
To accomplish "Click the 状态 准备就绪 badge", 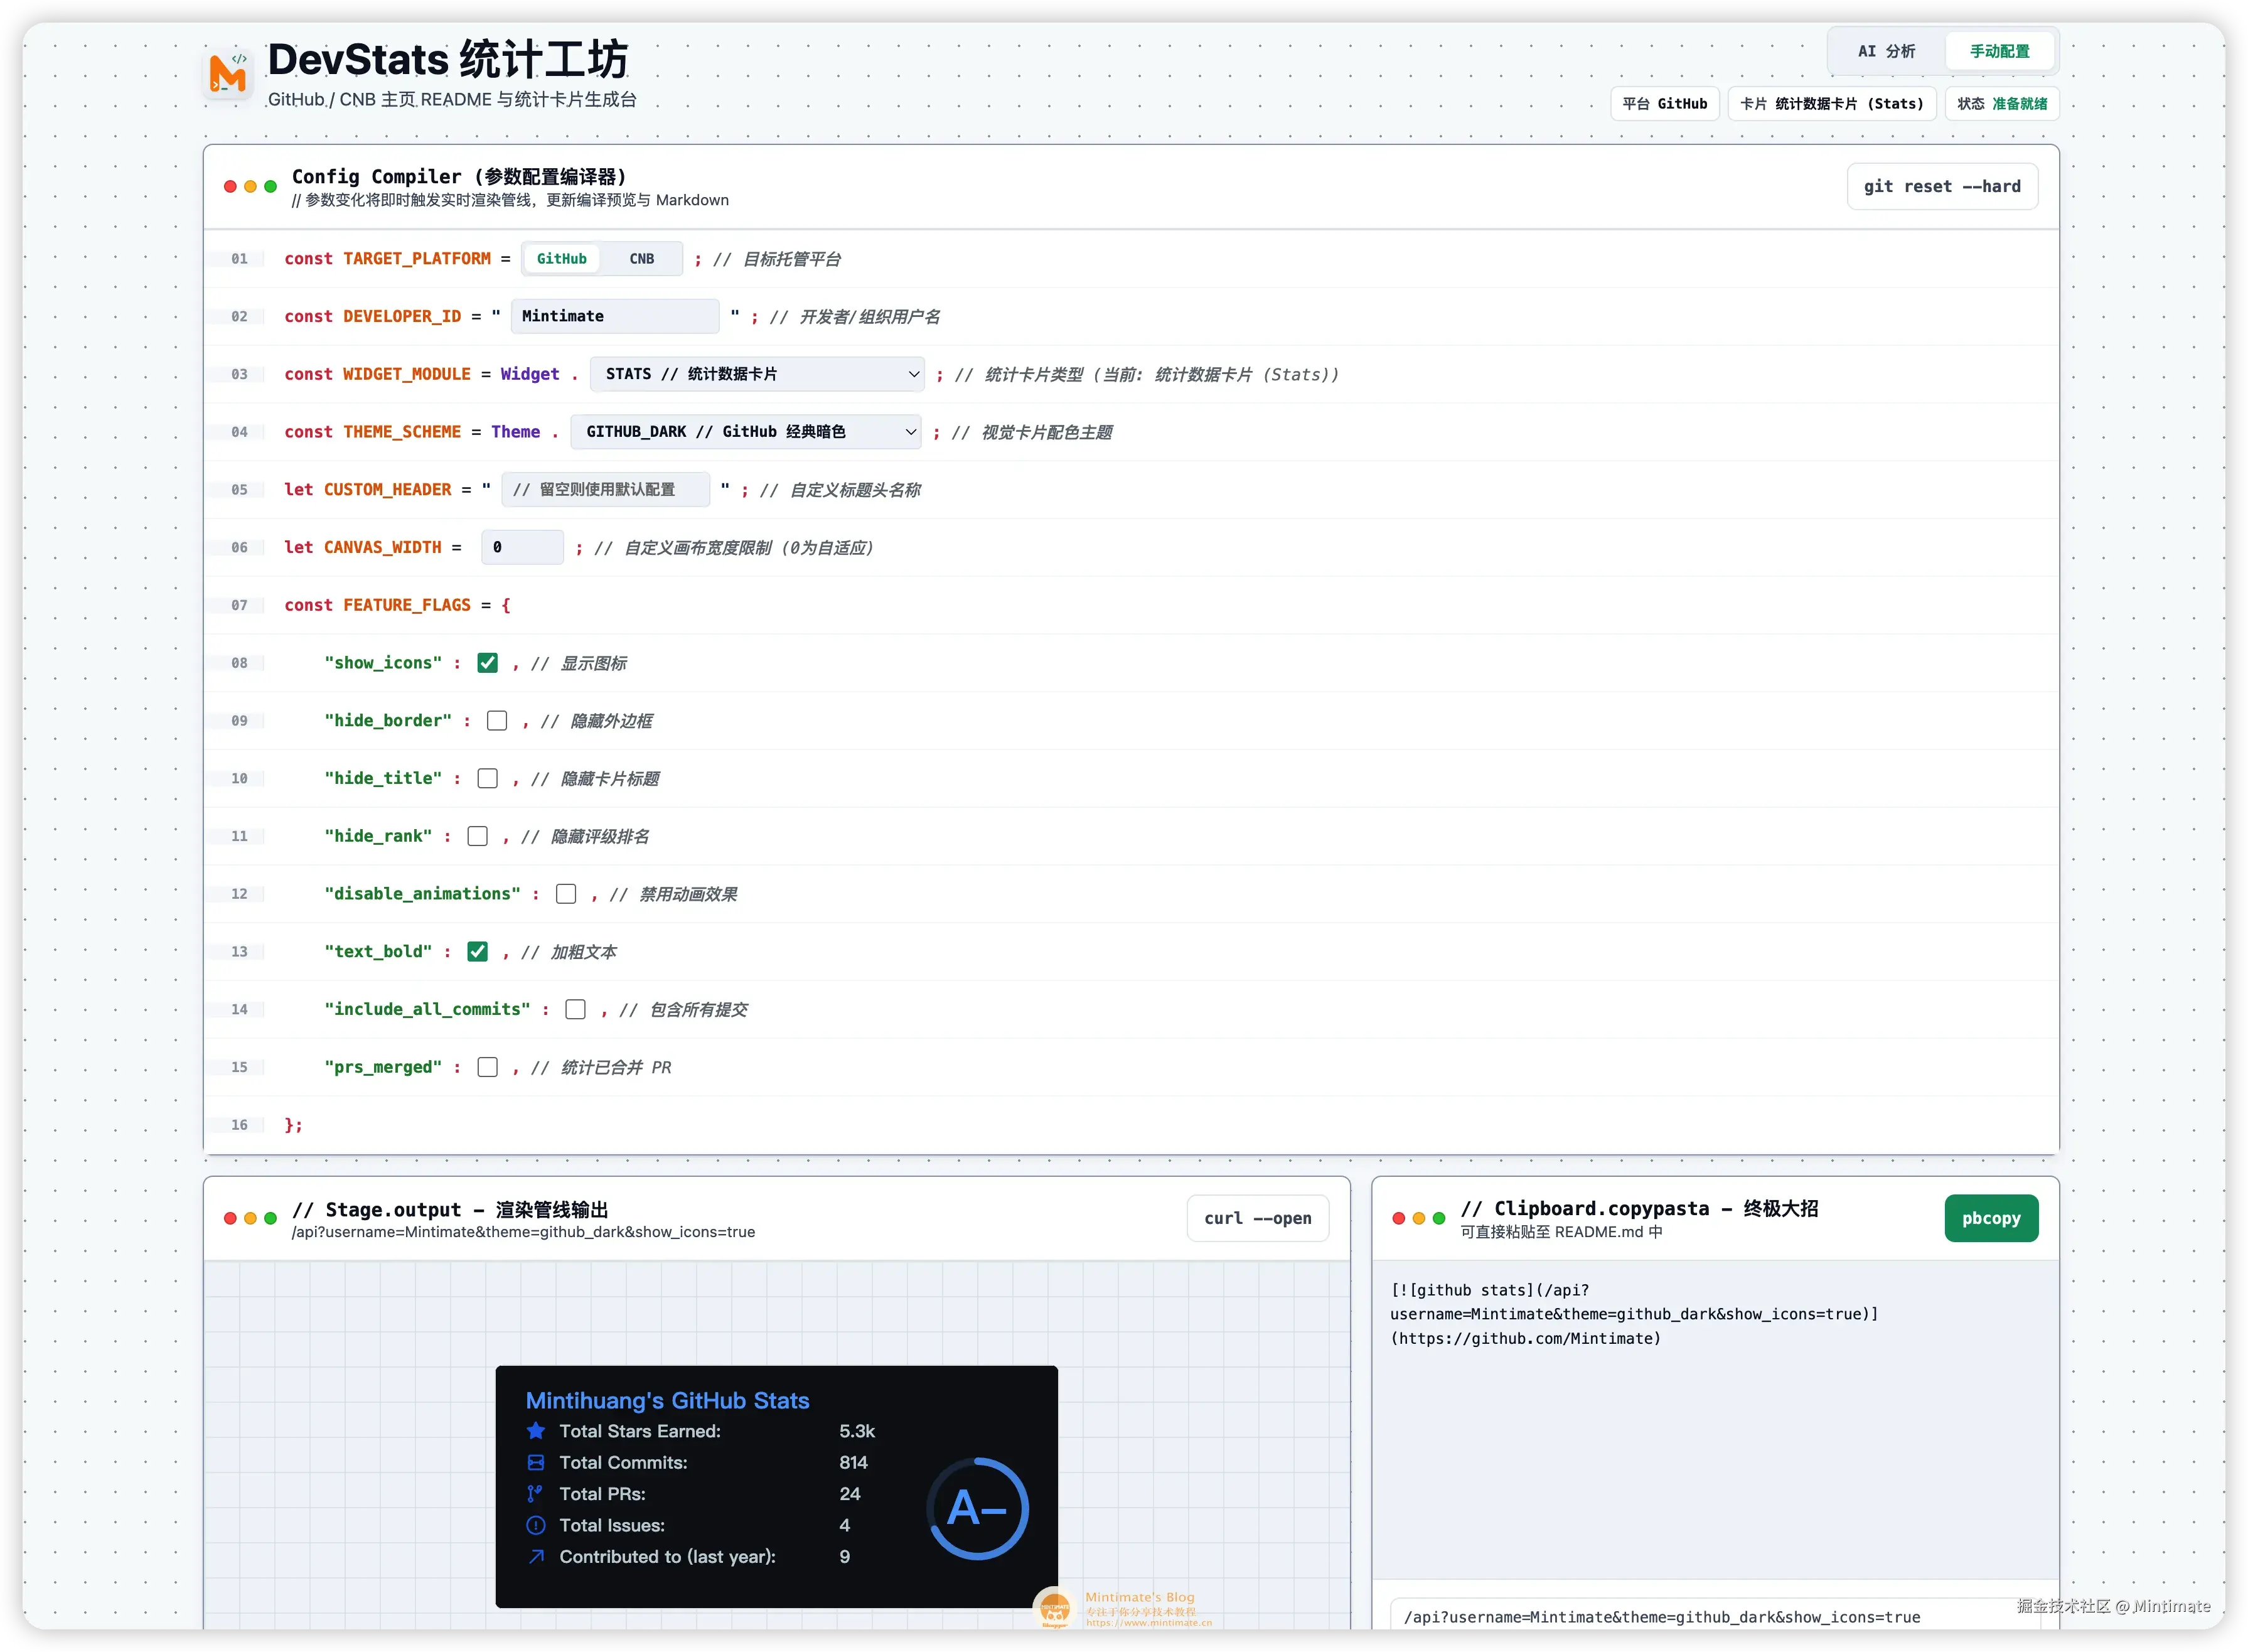I will [x=2002, y=104].
